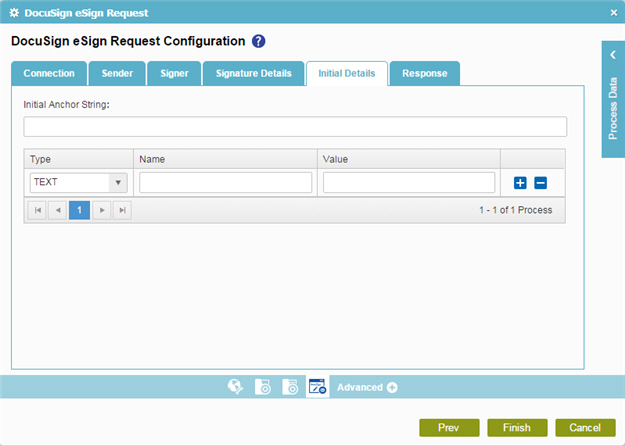Go to last page of grid
The height and width of the screenshot is (446, 625).
(122, 210)
